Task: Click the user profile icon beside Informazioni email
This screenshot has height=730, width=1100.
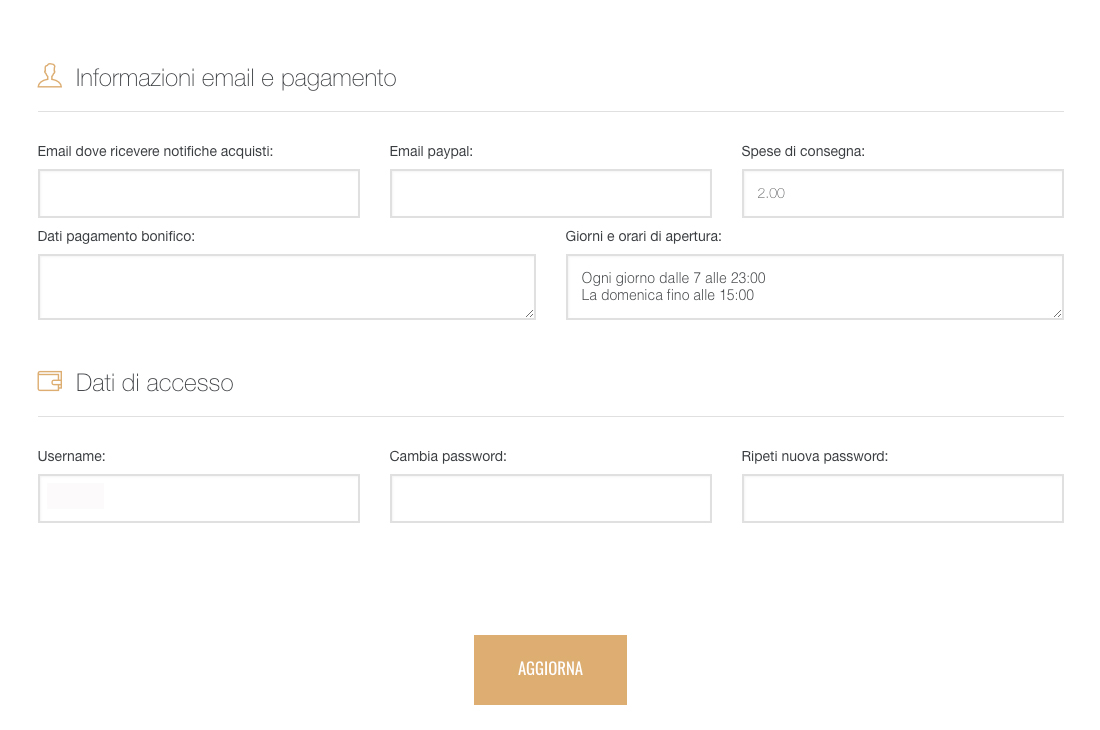Action: (x=50, y=76)
